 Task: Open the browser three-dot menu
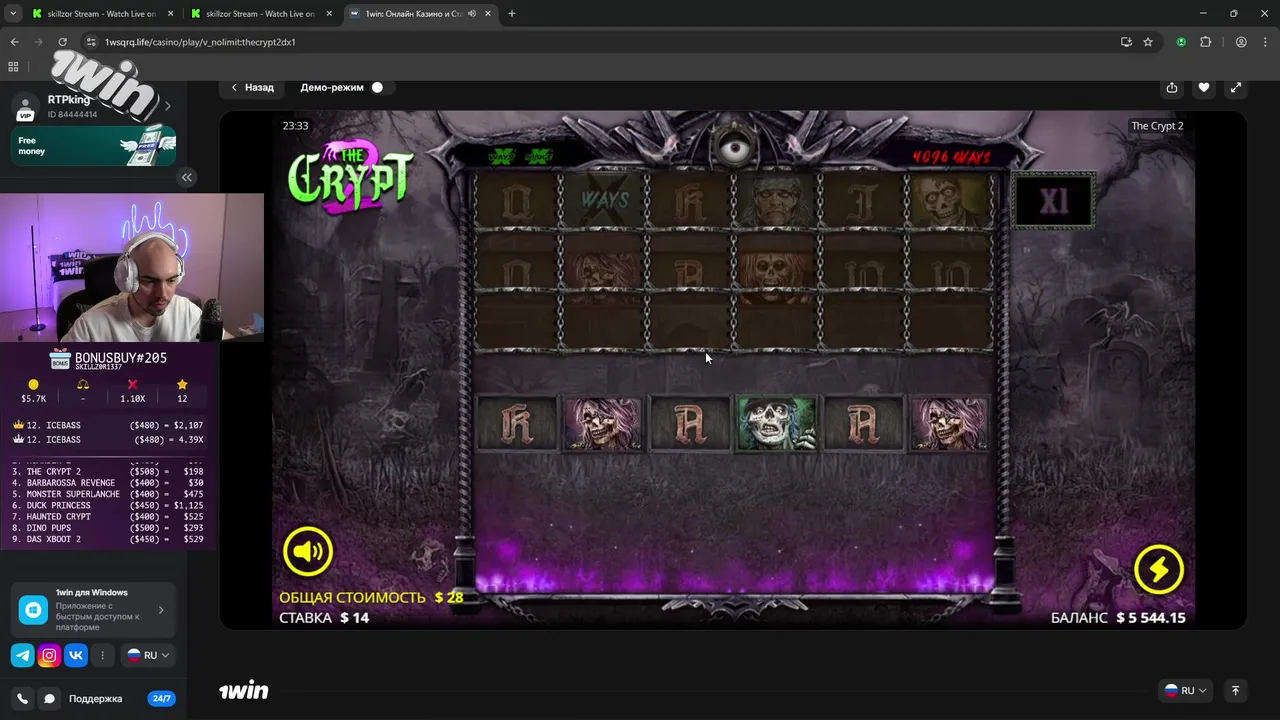click(x=1265, y=42)
